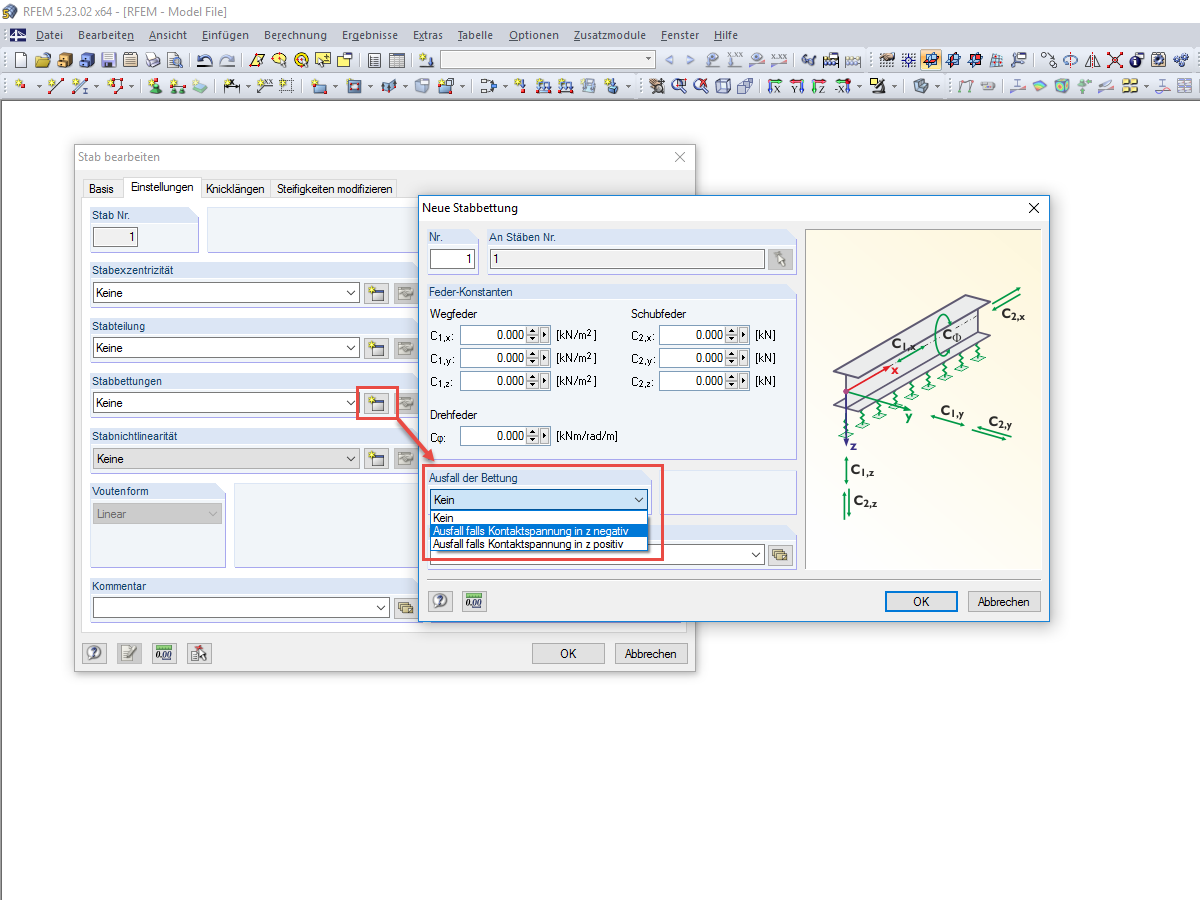Increase C1,x value with up spinner
This screenshot has width=1200, height=900.
532,331
